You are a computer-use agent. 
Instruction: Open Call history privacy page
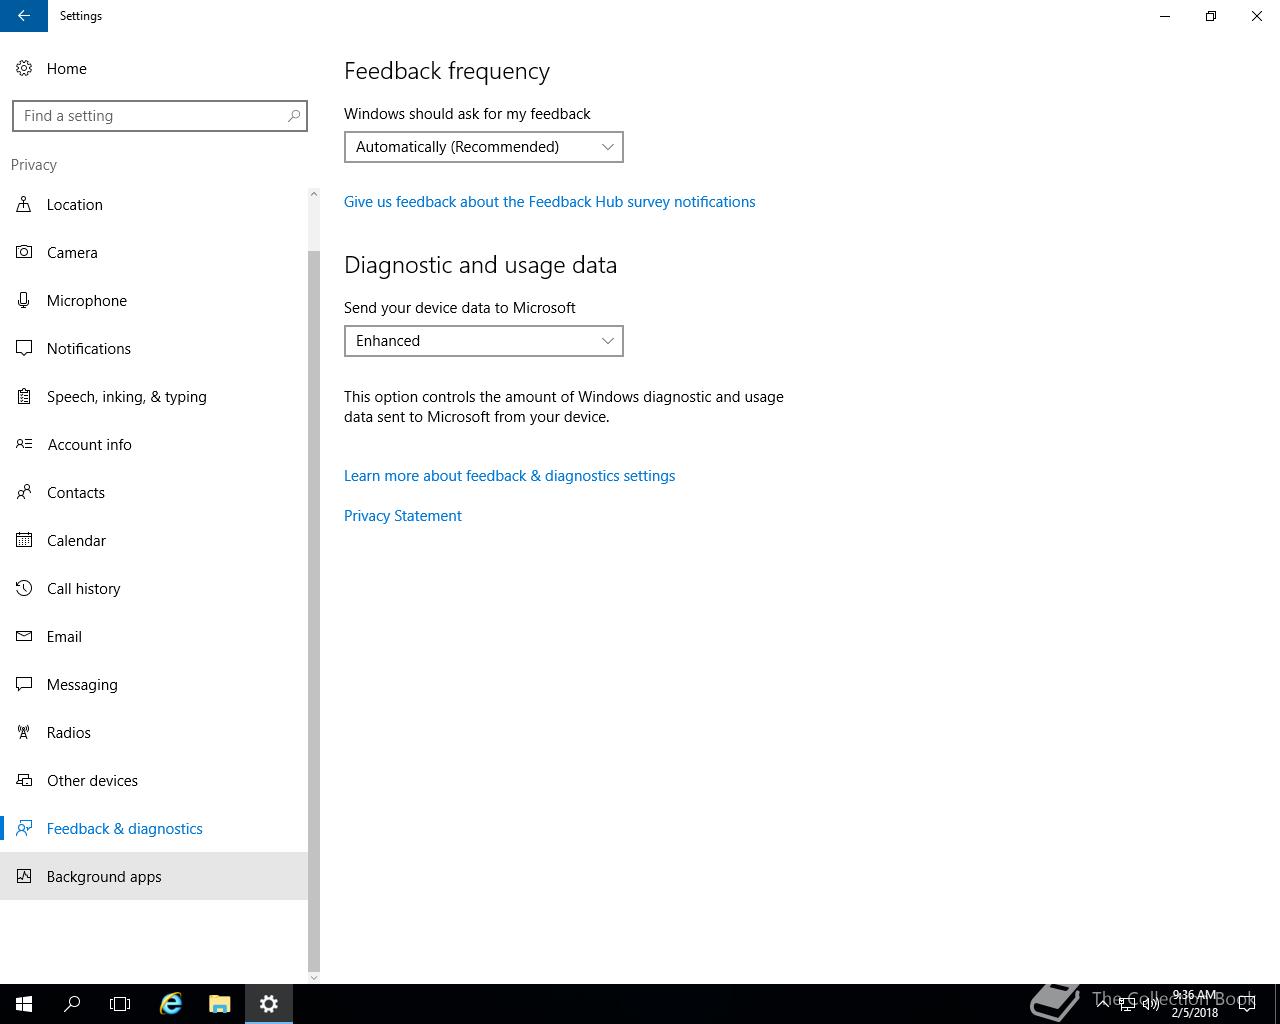[154, 588]
